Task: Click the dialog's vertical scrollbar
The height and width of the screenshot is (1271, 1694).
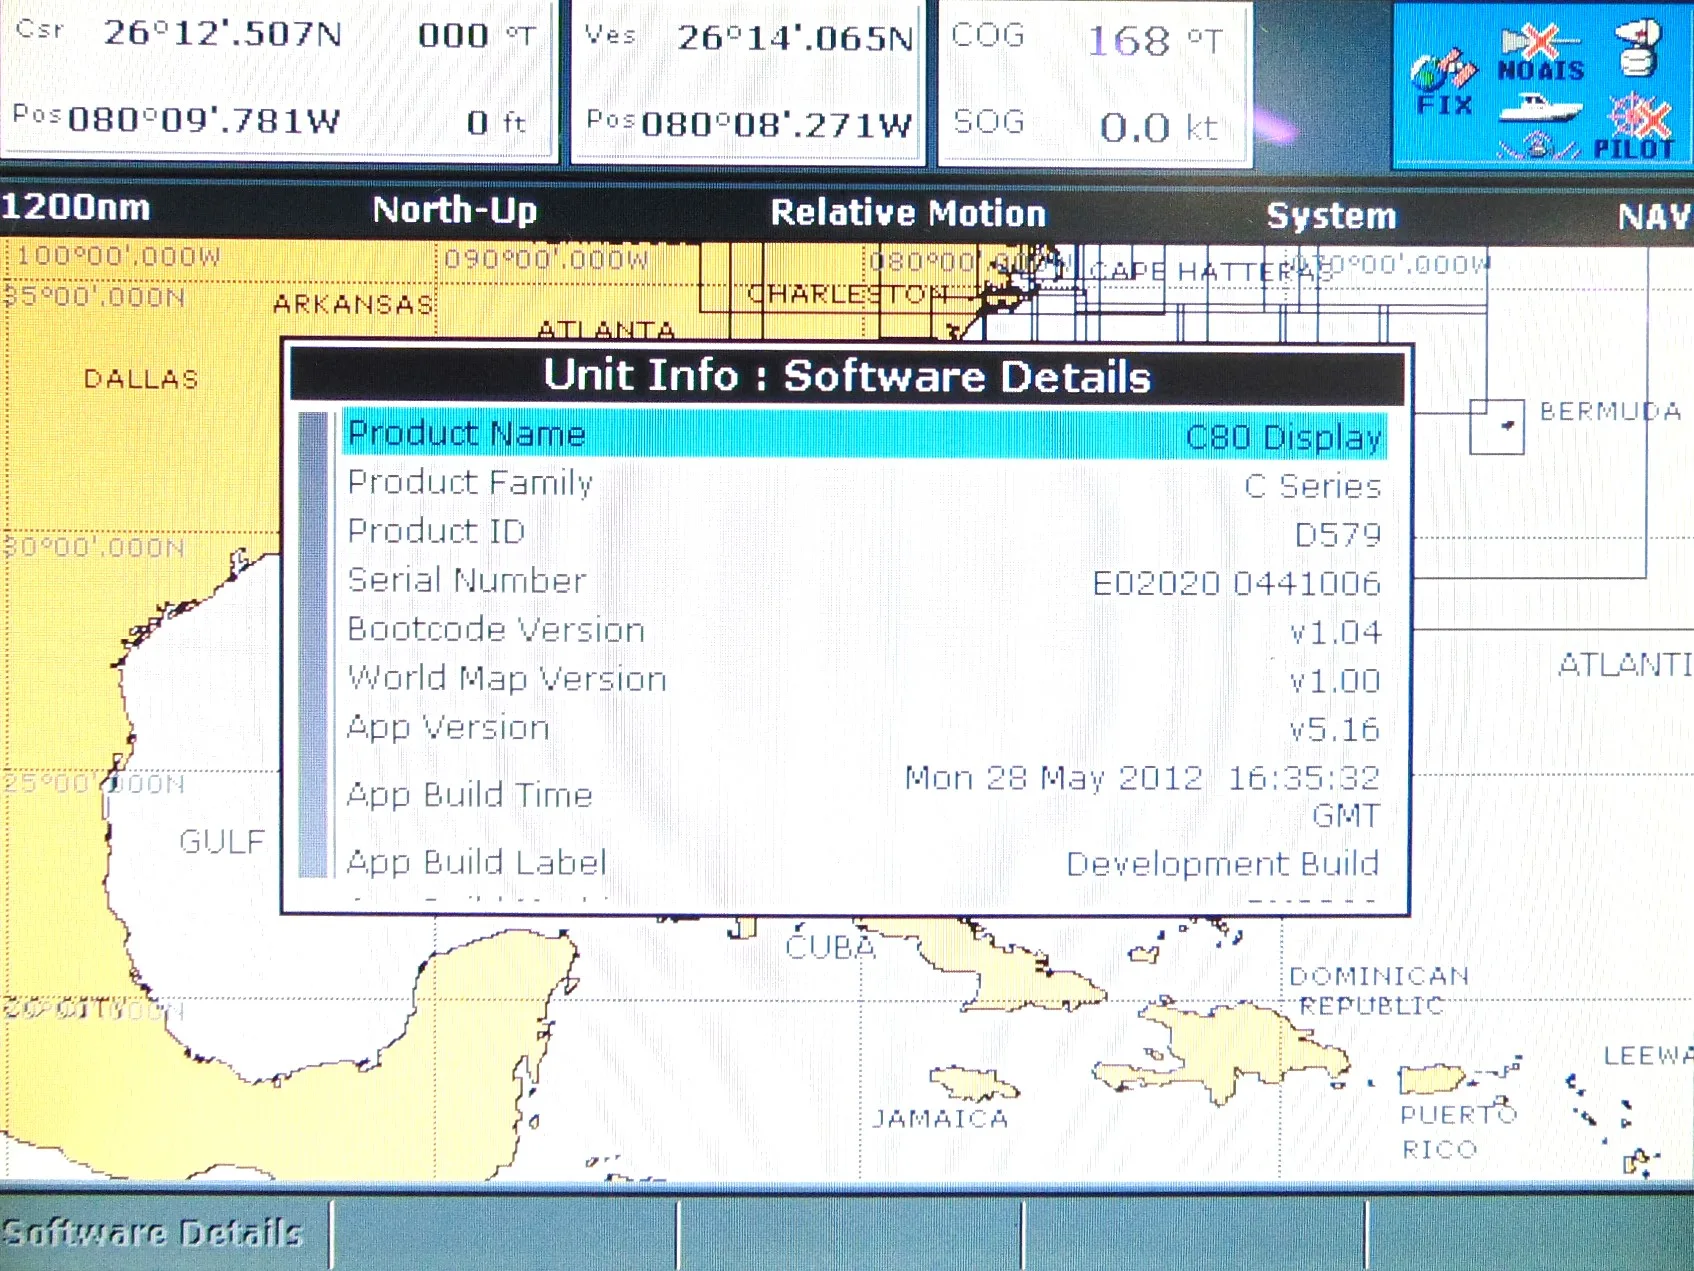Action: [314, 645]
